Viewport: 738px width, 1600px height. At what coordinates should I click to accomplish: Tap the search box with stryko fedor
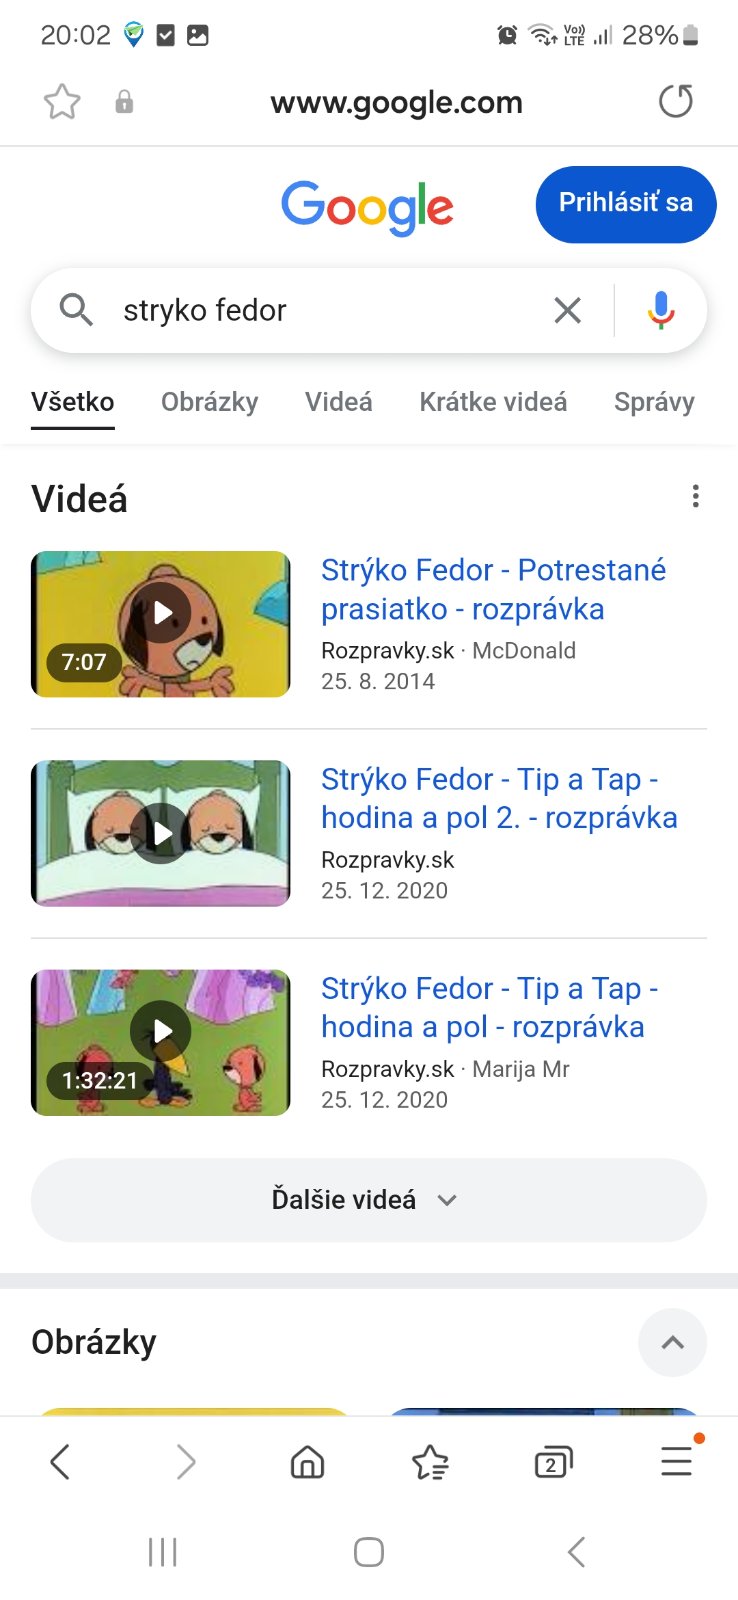(x=320, y=310)
